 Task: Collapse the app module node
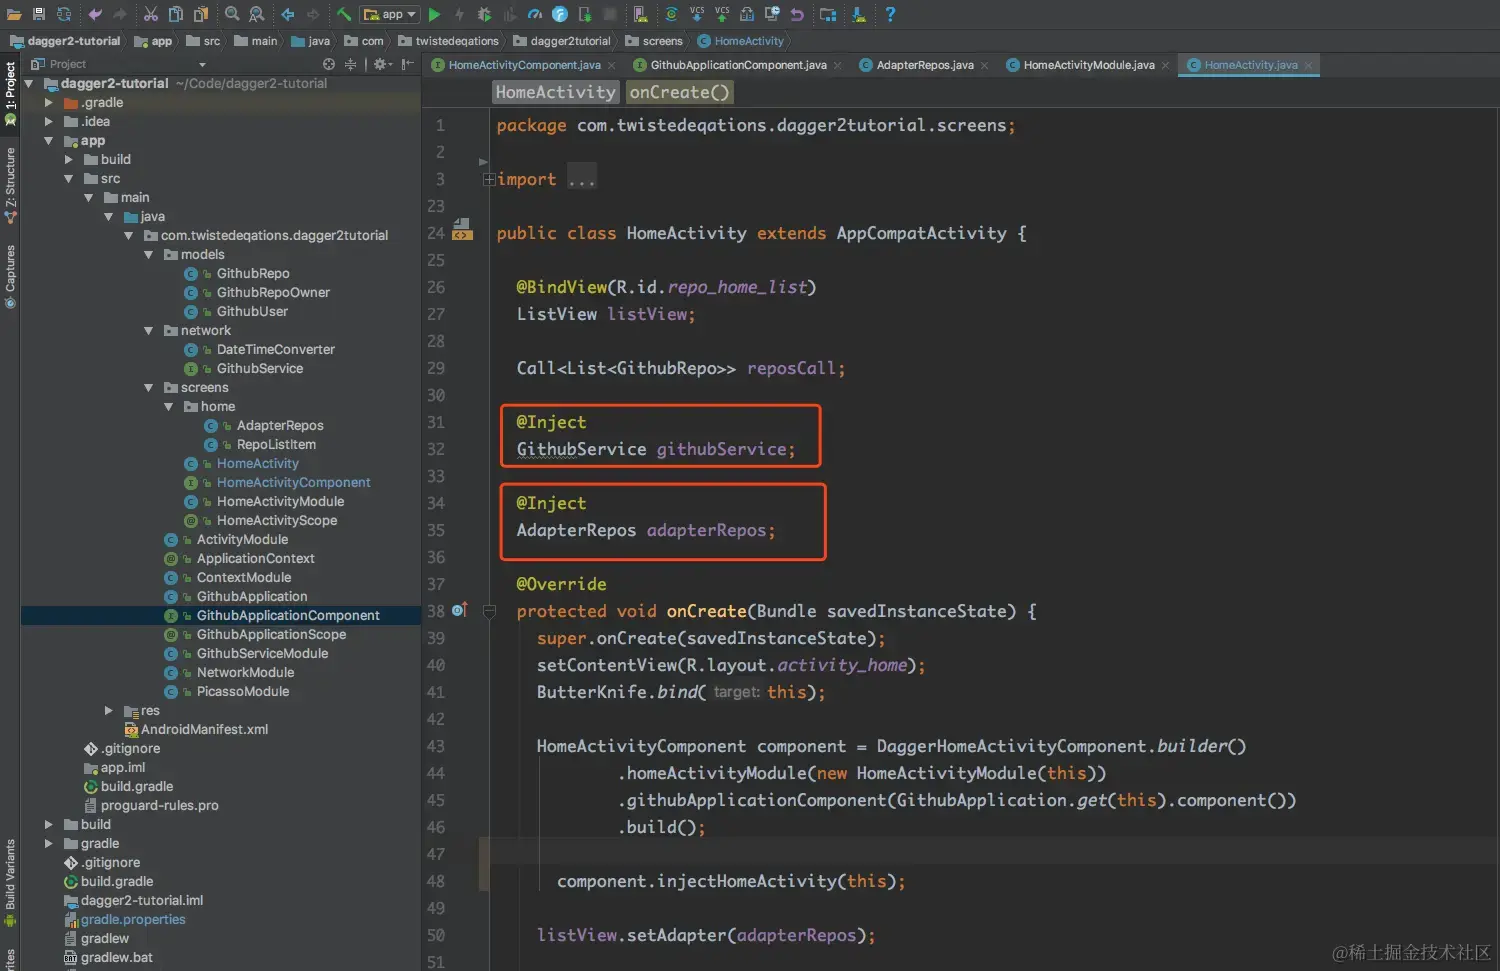pos(48,141)
